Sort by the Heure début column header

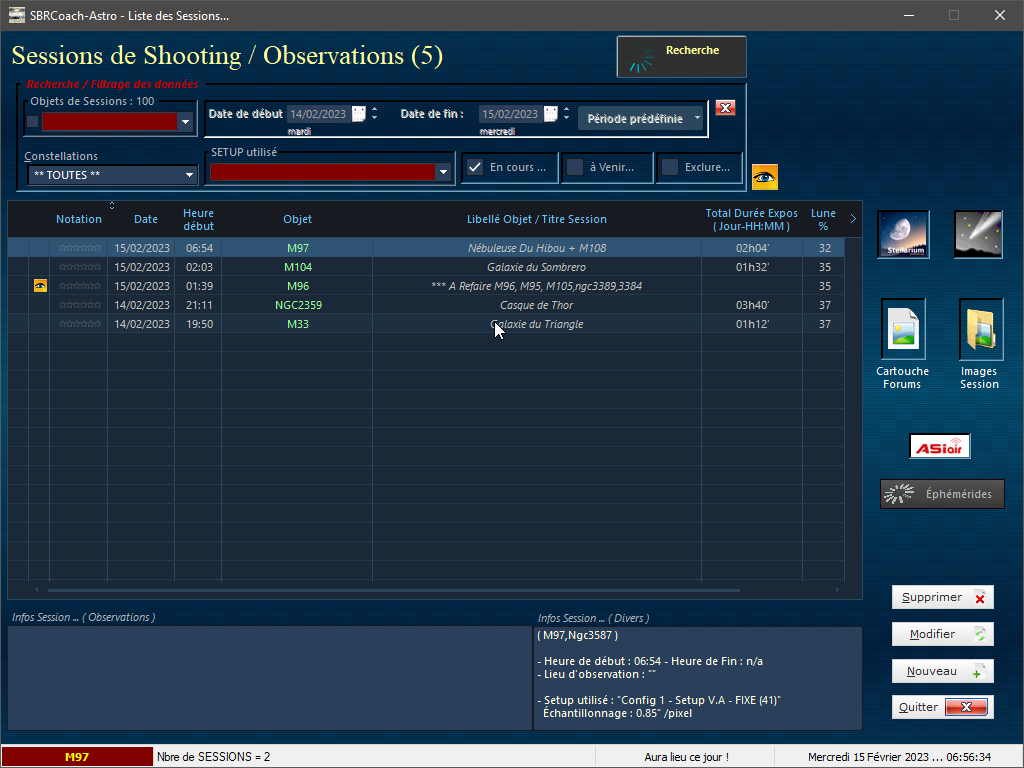click(x=198, y=219)
